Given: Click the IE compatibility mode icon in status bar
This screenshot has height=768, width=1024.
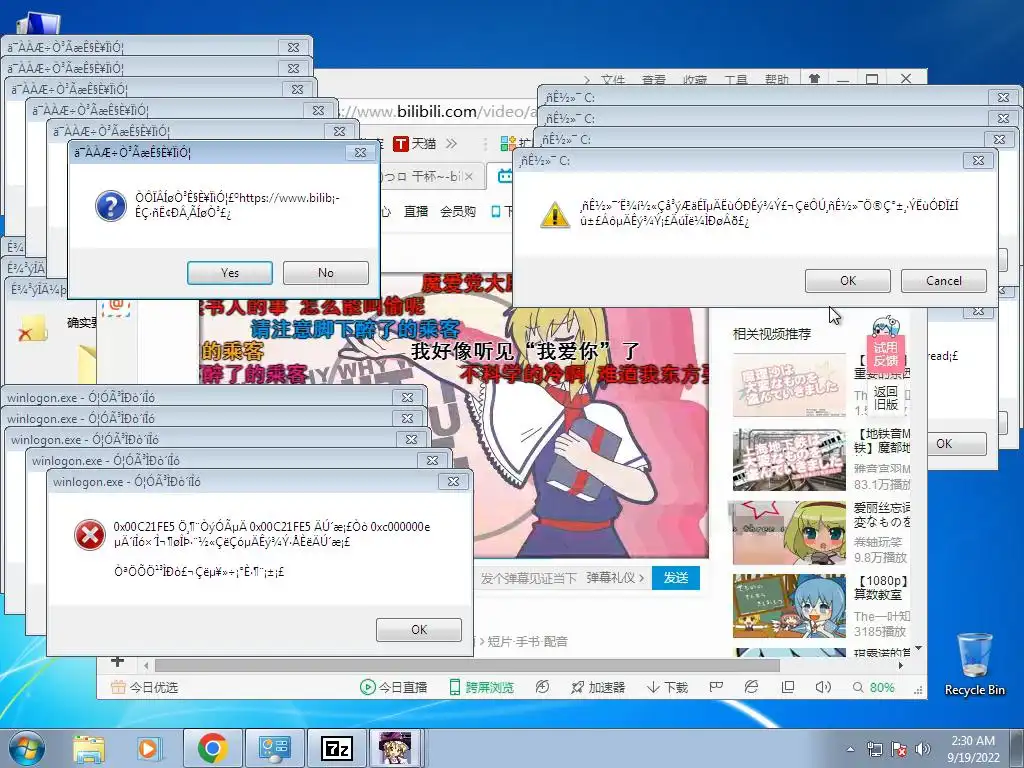Looking at the screenshot, I should (752, 686).
